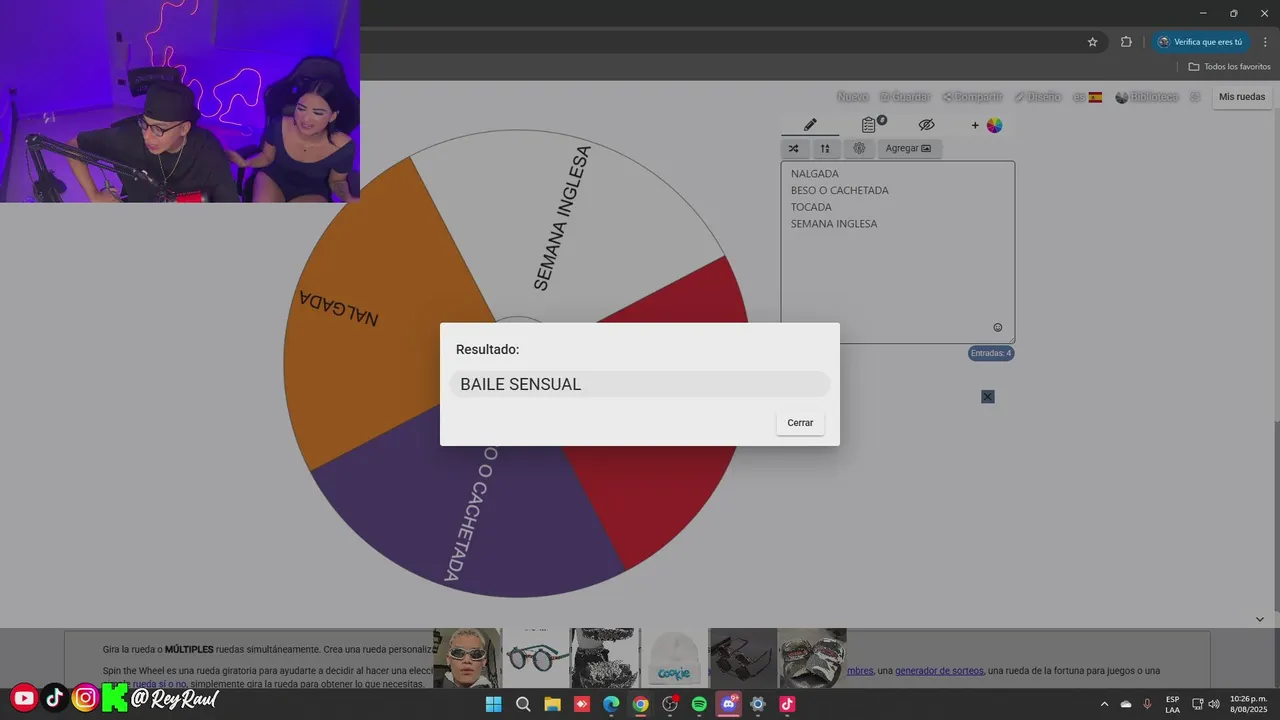Image resolution: width=1280 pixels, height=720 pixels.
Task: Open the Spanish language selector
Action: [x=1087, y=97]
